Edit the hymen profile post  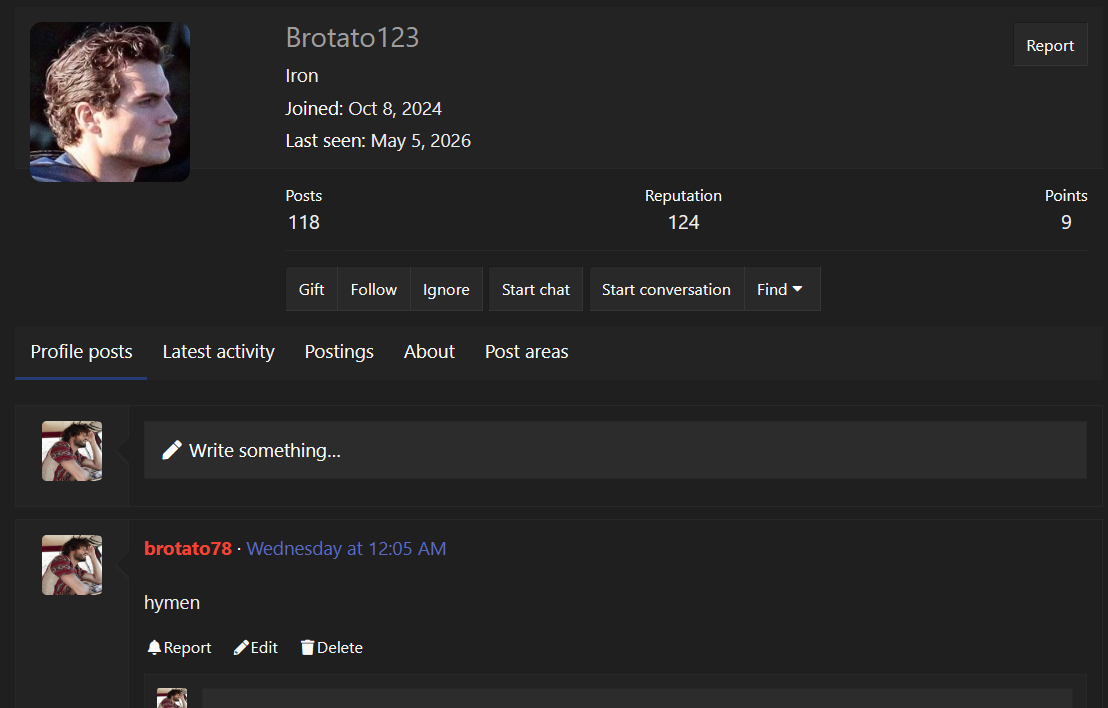256,647
